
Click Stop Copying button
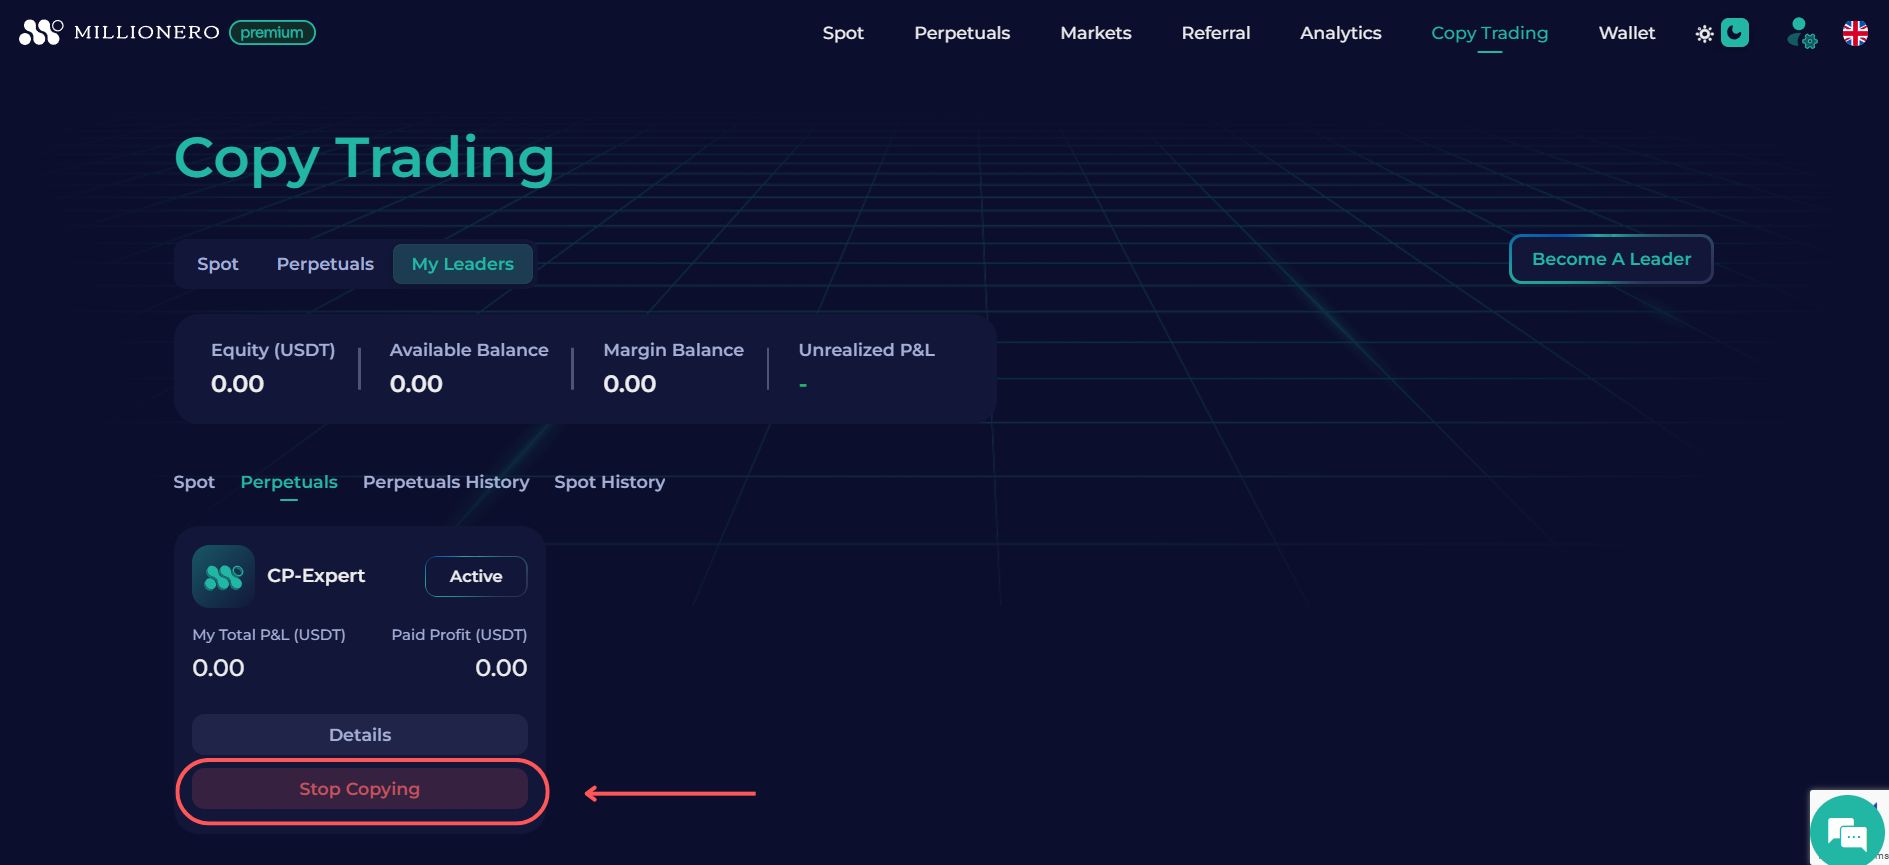(x=359, y=789)
